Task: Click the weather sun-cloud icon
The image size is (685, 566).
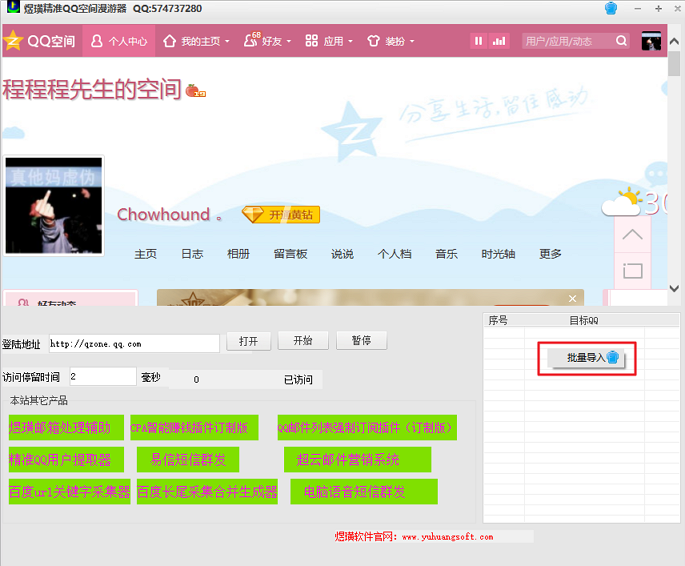Action: [622, 202]
